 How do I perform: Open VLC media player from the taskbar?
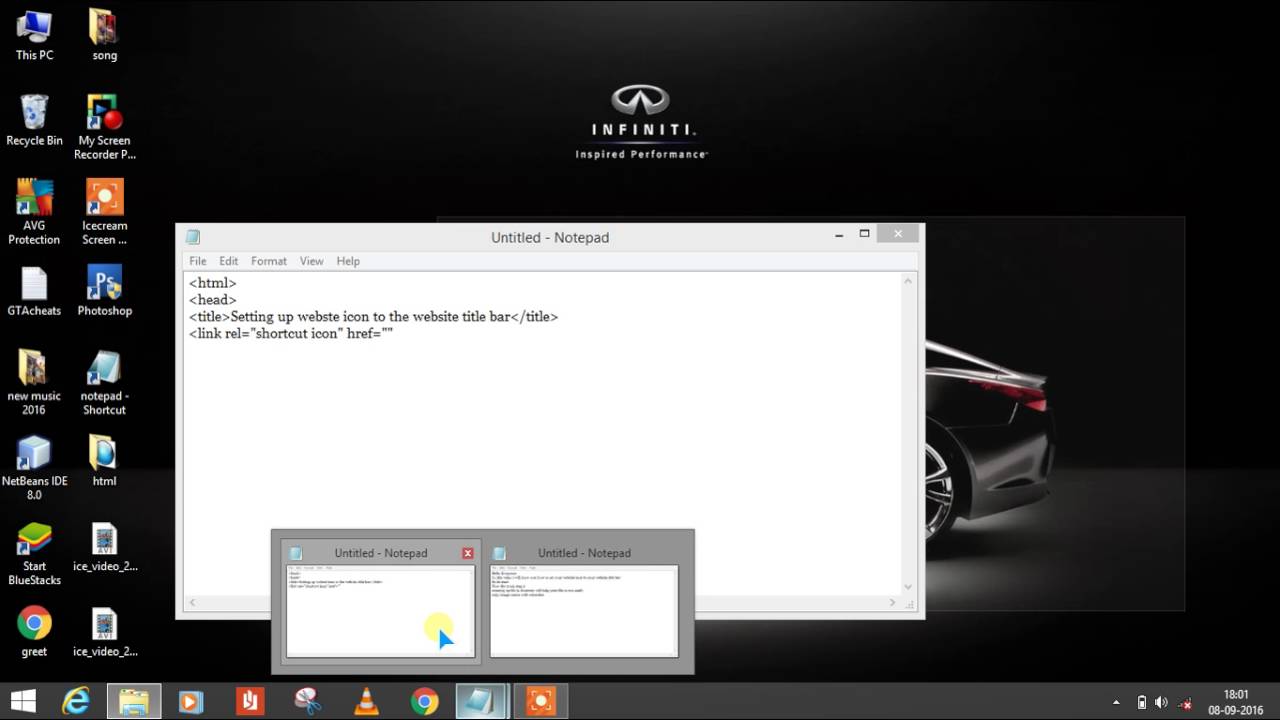(x=366, y=700)
